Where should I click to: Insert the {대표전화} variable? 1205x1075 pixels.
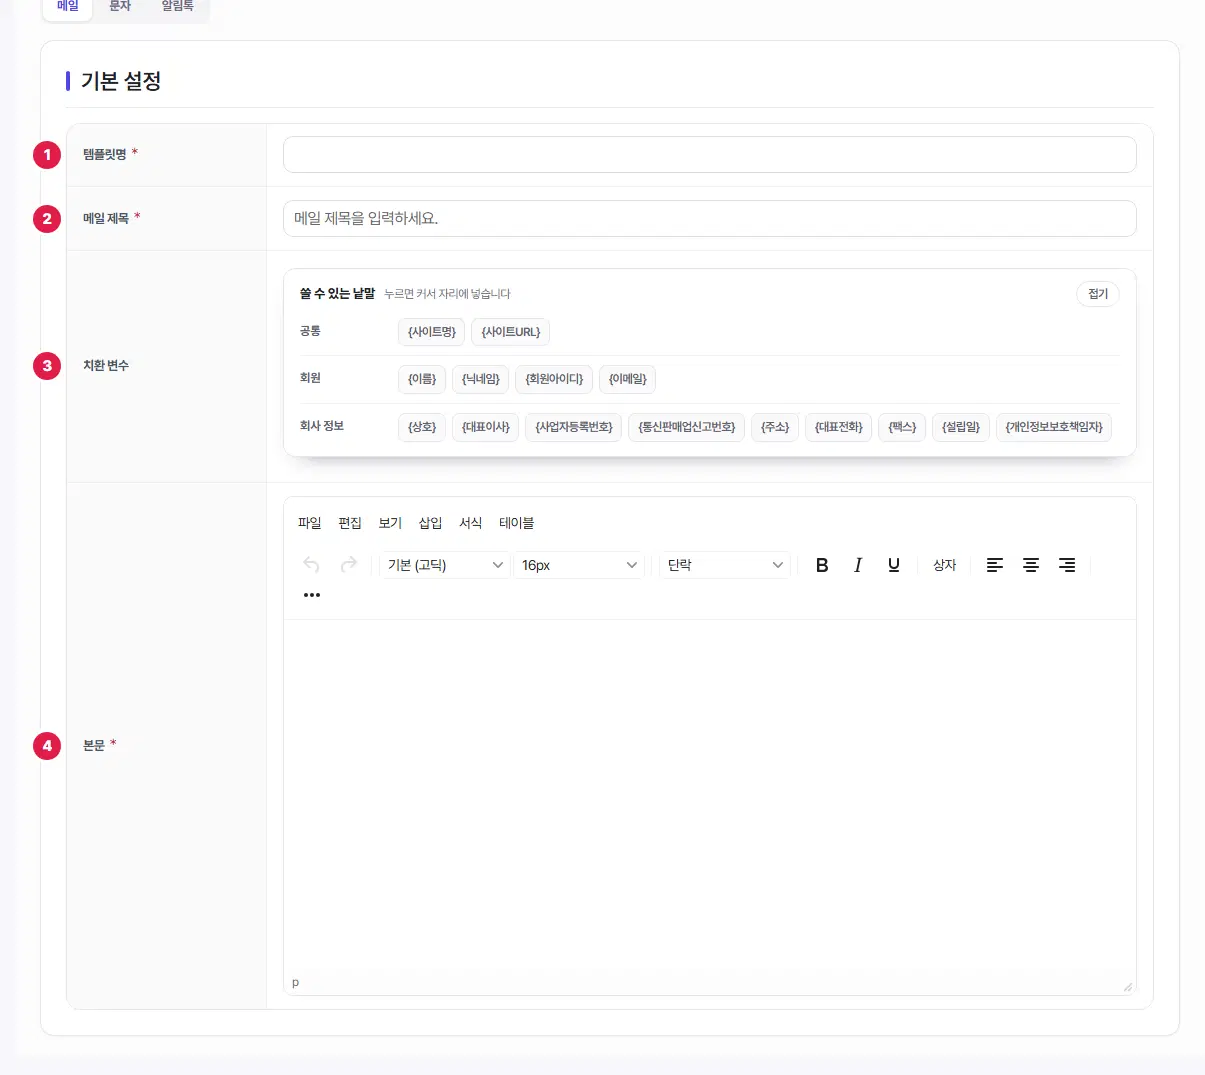pyautogui.click(x=839, y=427)
